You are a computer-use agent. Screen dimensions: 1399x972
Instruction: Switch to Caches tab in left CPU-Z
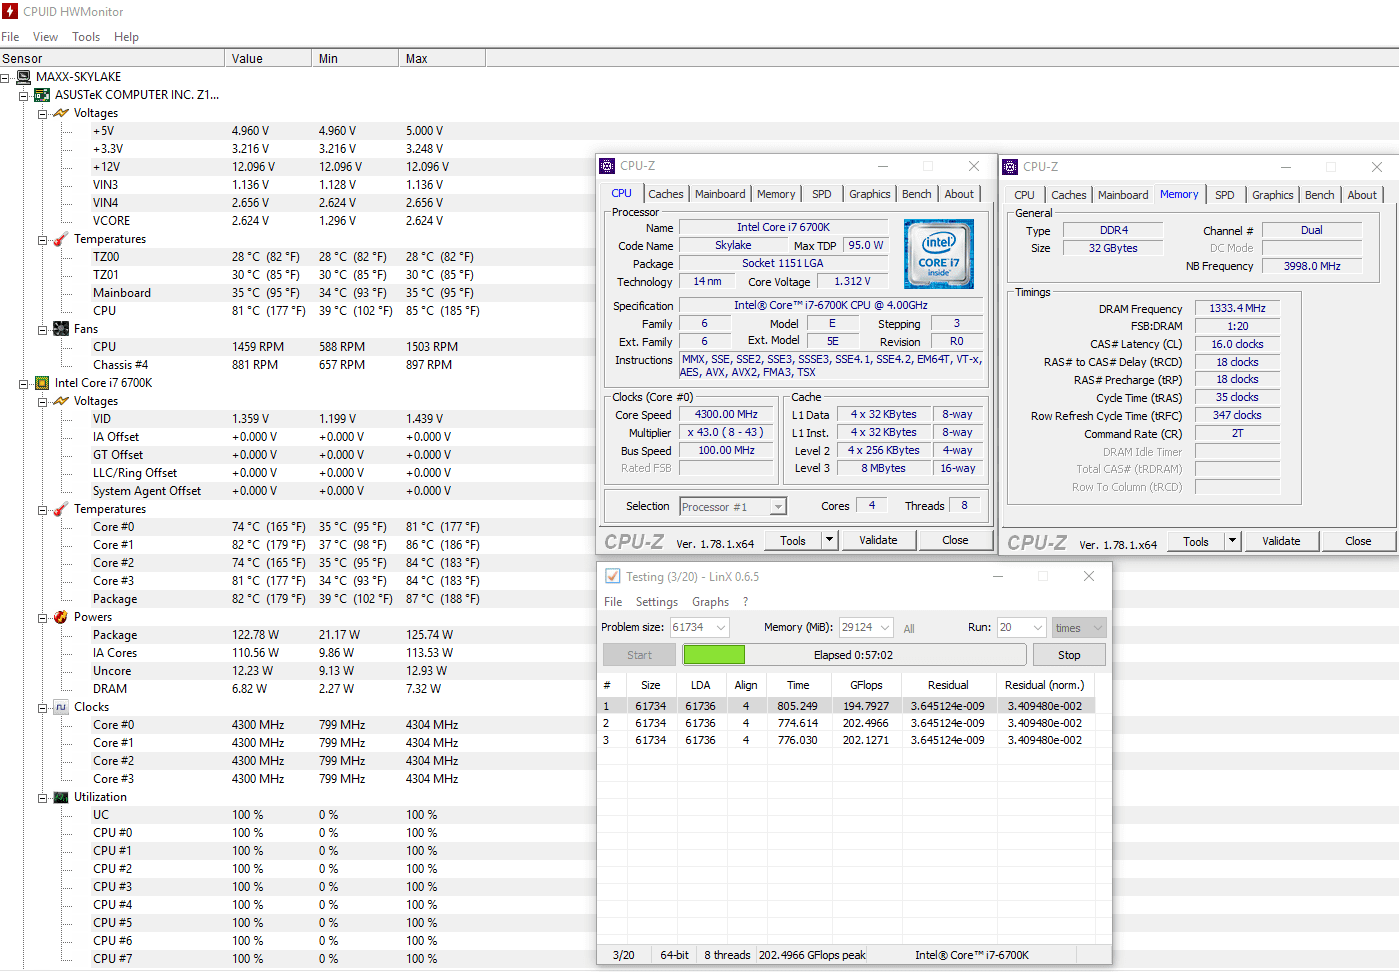click(x=666, y=194)
